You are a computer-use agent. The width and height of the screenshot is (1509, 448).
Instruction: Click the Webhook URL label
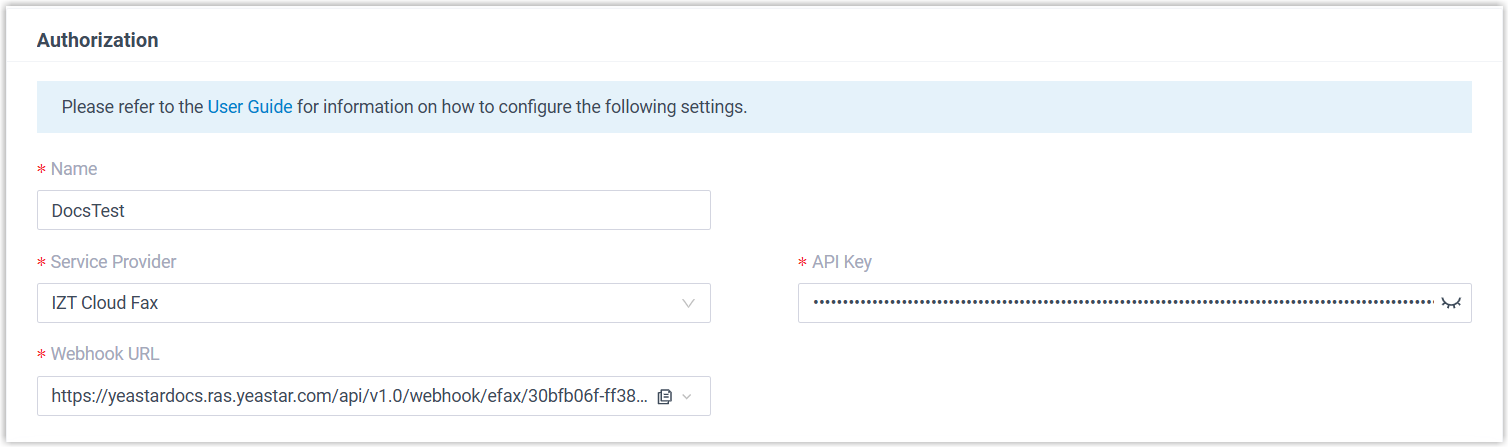pos(105,354)
